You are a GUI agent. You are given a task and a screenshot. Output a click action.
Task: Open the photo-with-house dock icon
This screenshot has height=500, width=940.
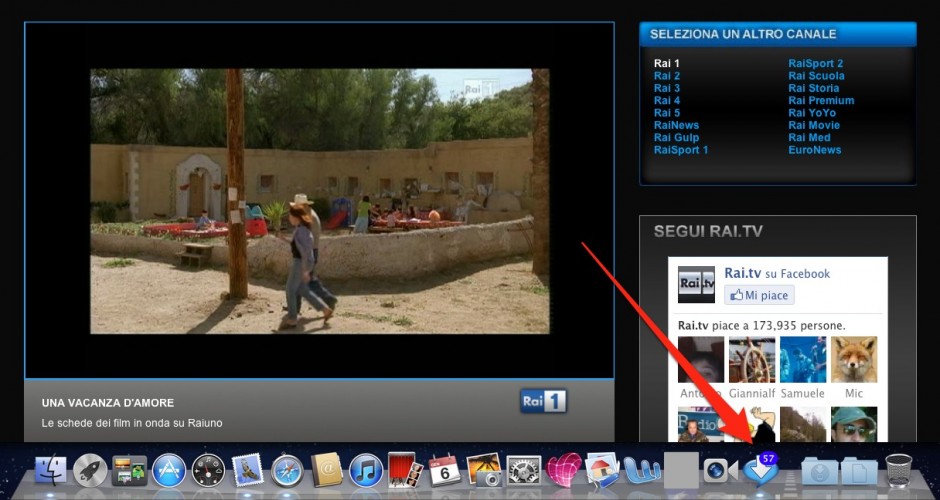602,469
